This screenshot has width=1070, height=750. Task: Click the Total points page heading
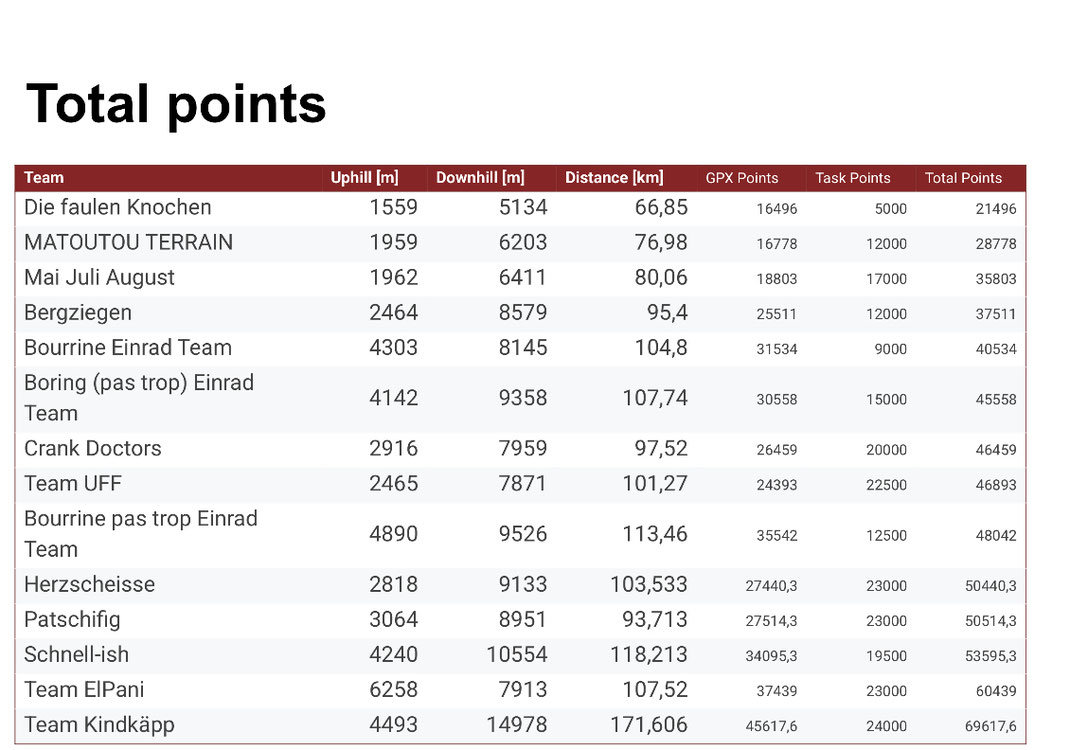[x=176, y=103]
